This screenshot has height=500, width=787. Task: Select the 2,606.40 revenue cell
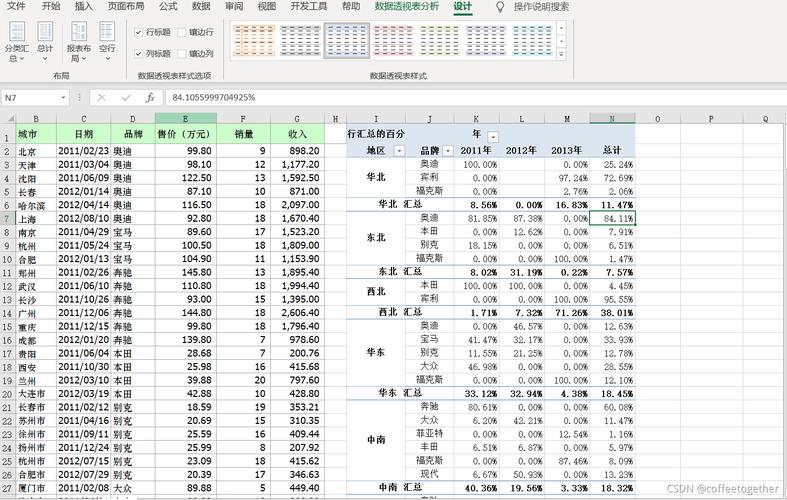tap(297, 313)
